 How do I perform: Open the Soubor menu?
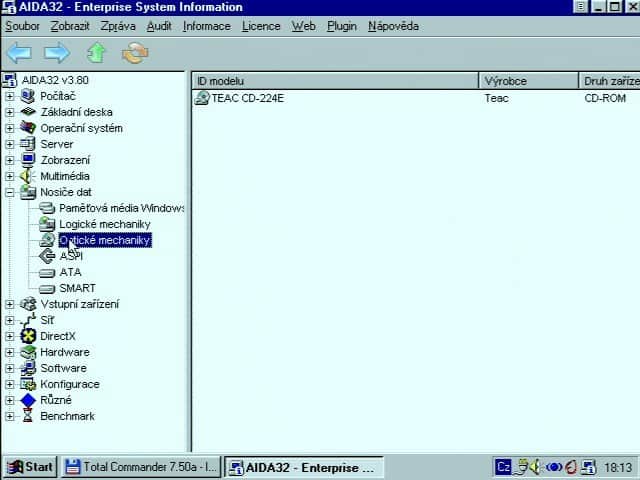tap(22, 26)
